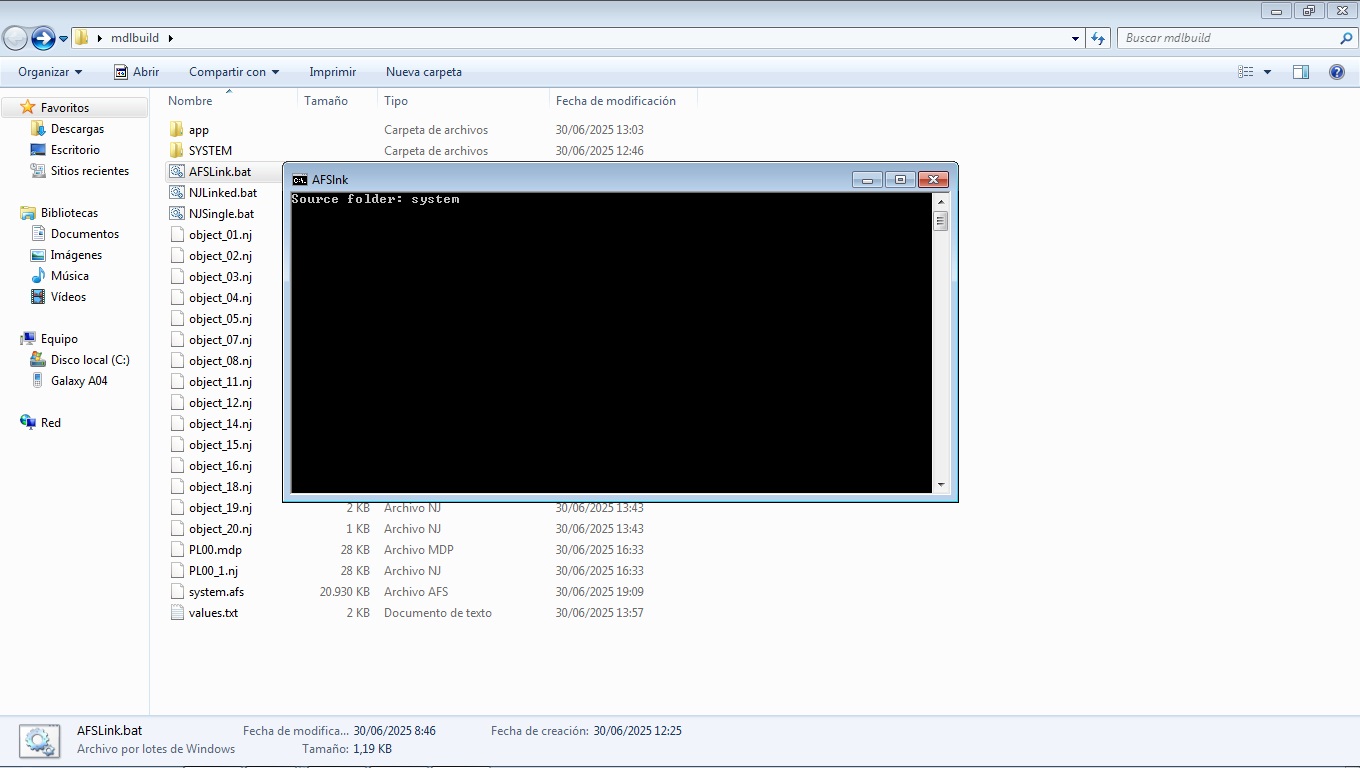Open the Imágenes library
1360x768 pixels.
click(76, 255)
